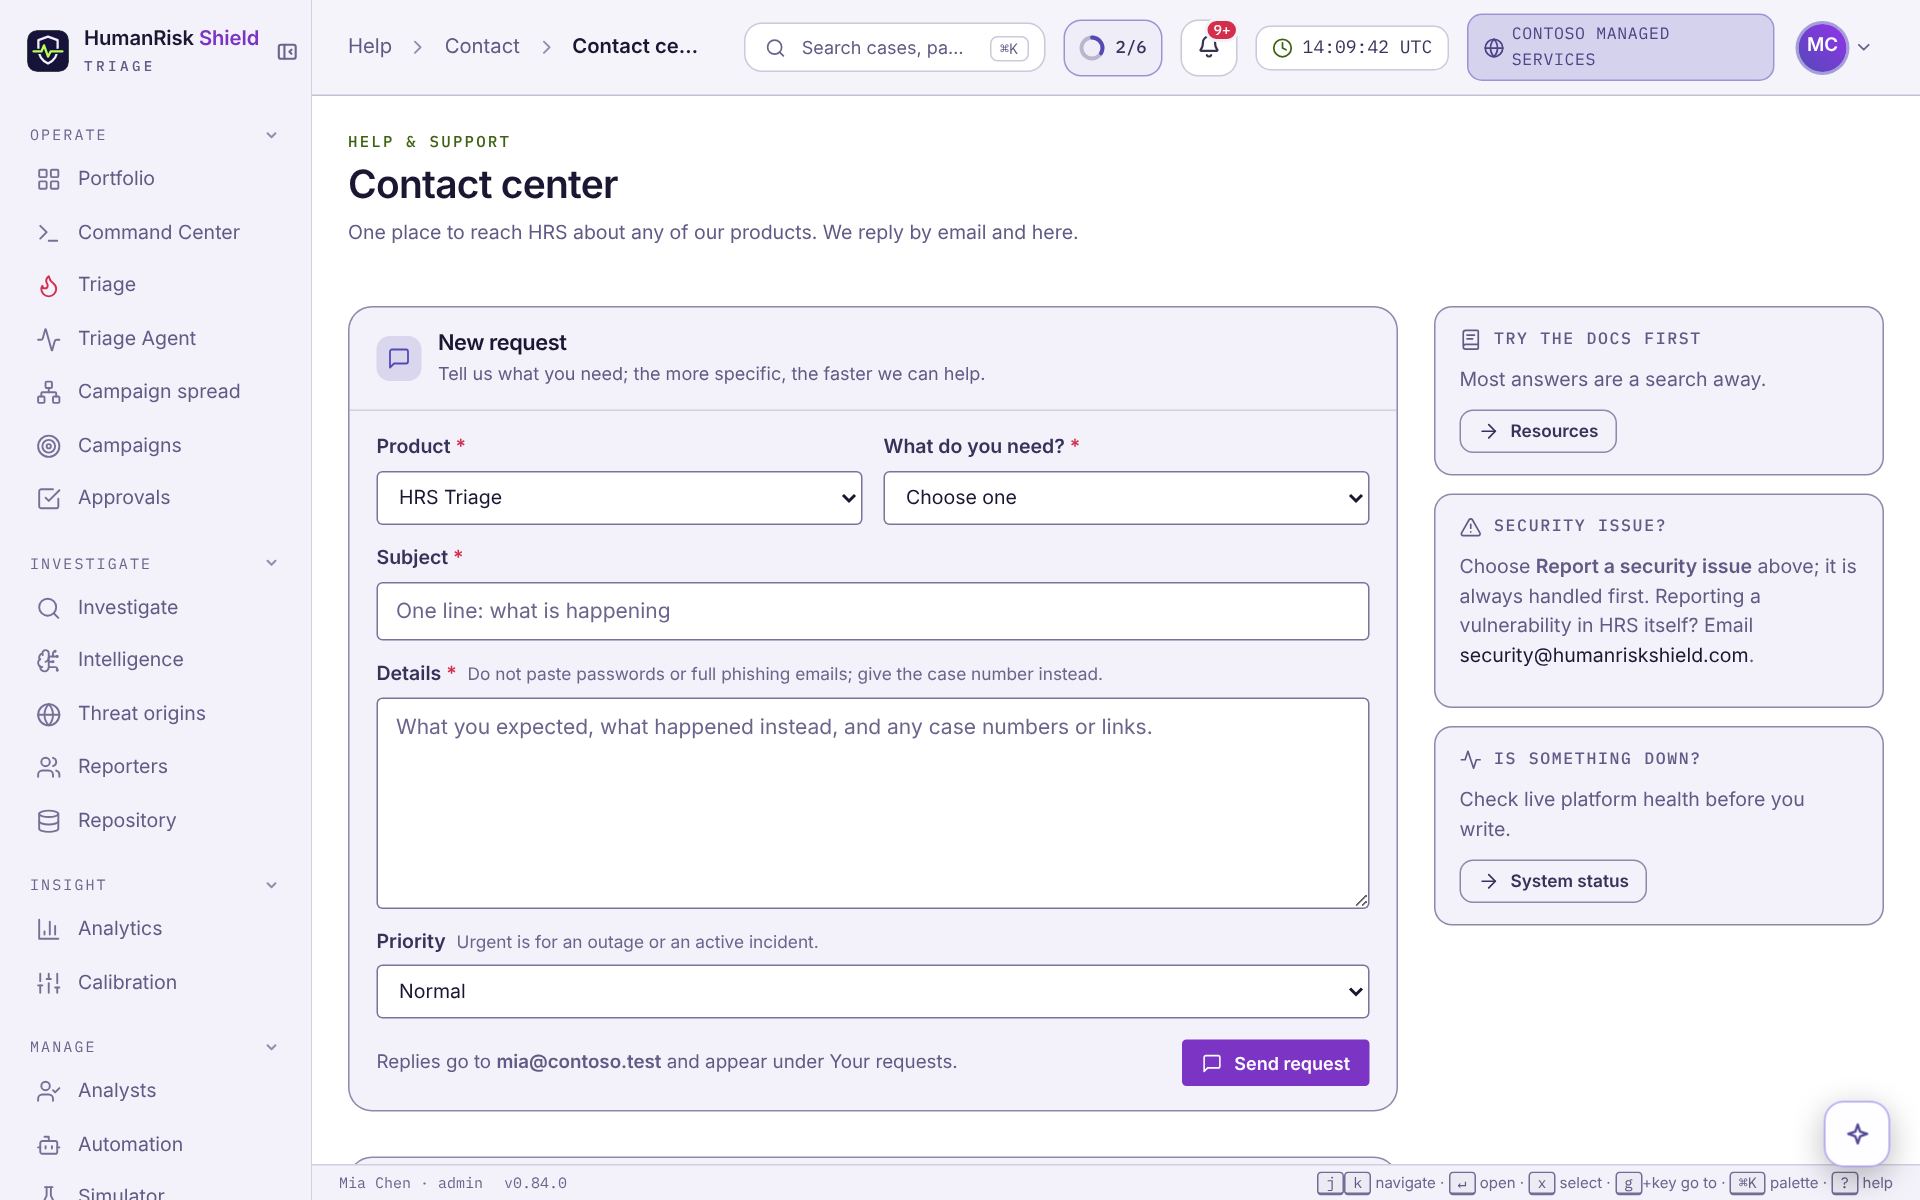Expand the MC user avatar menu
This screenshot has height=1200, width=1920.
[x=1833, y=47]
